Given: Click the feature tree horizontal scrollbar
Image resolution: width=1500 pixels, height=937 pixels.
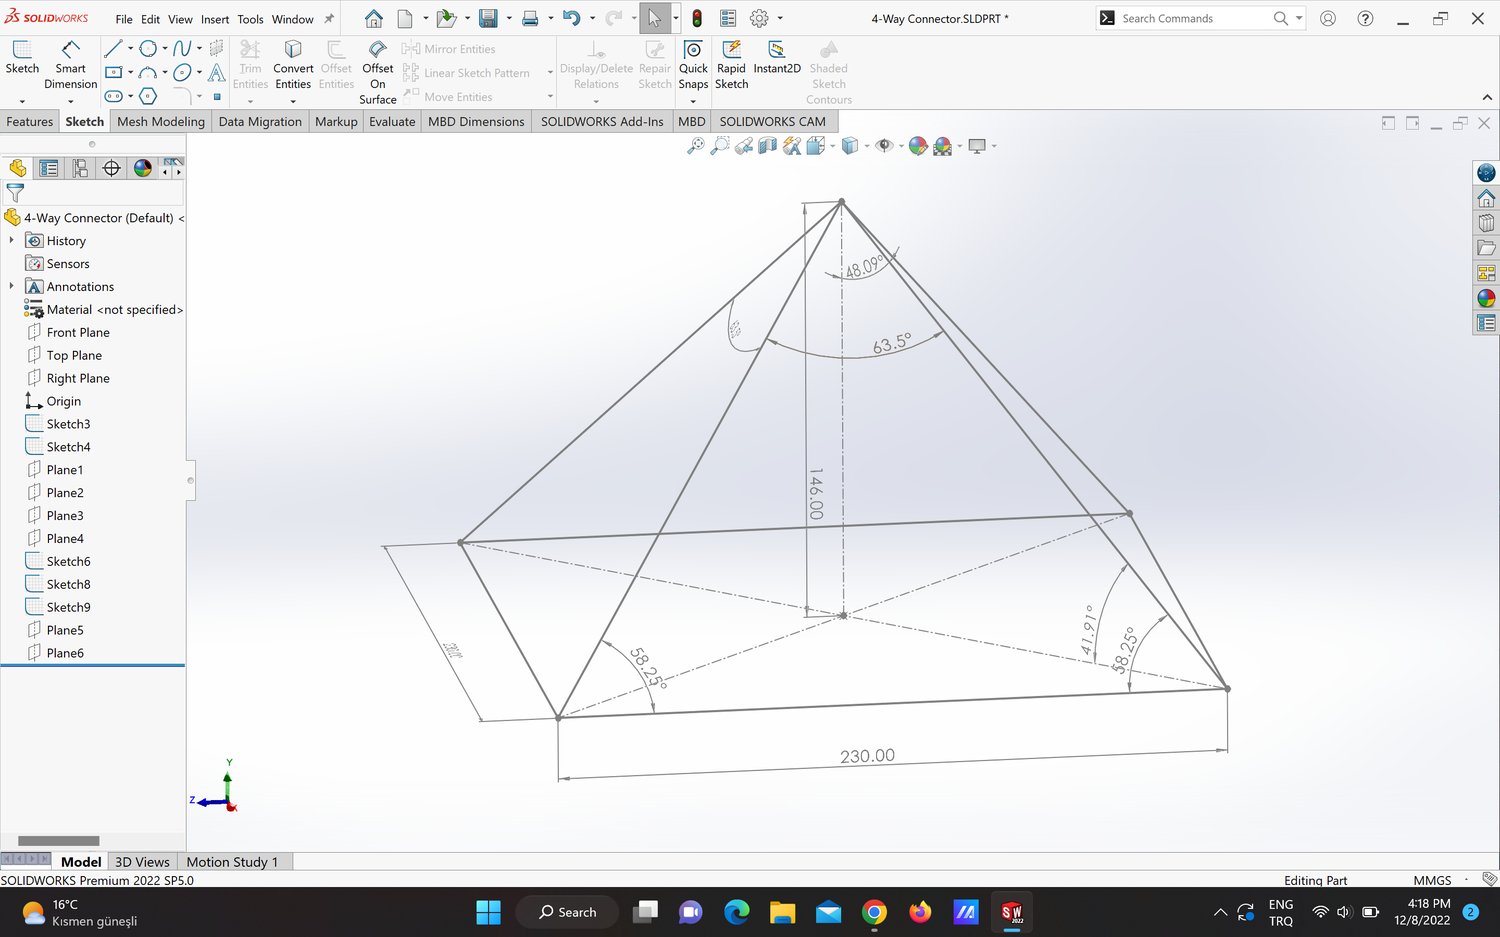Looking at the screenshot, I should click(x=58, y=841).
